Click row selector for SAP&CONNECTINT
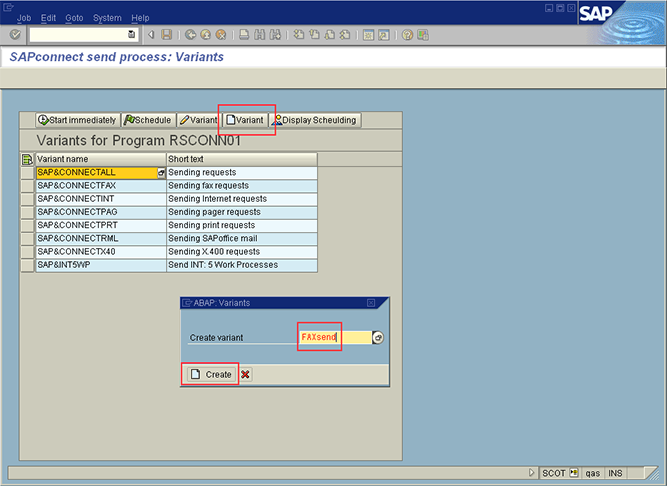 27,199
